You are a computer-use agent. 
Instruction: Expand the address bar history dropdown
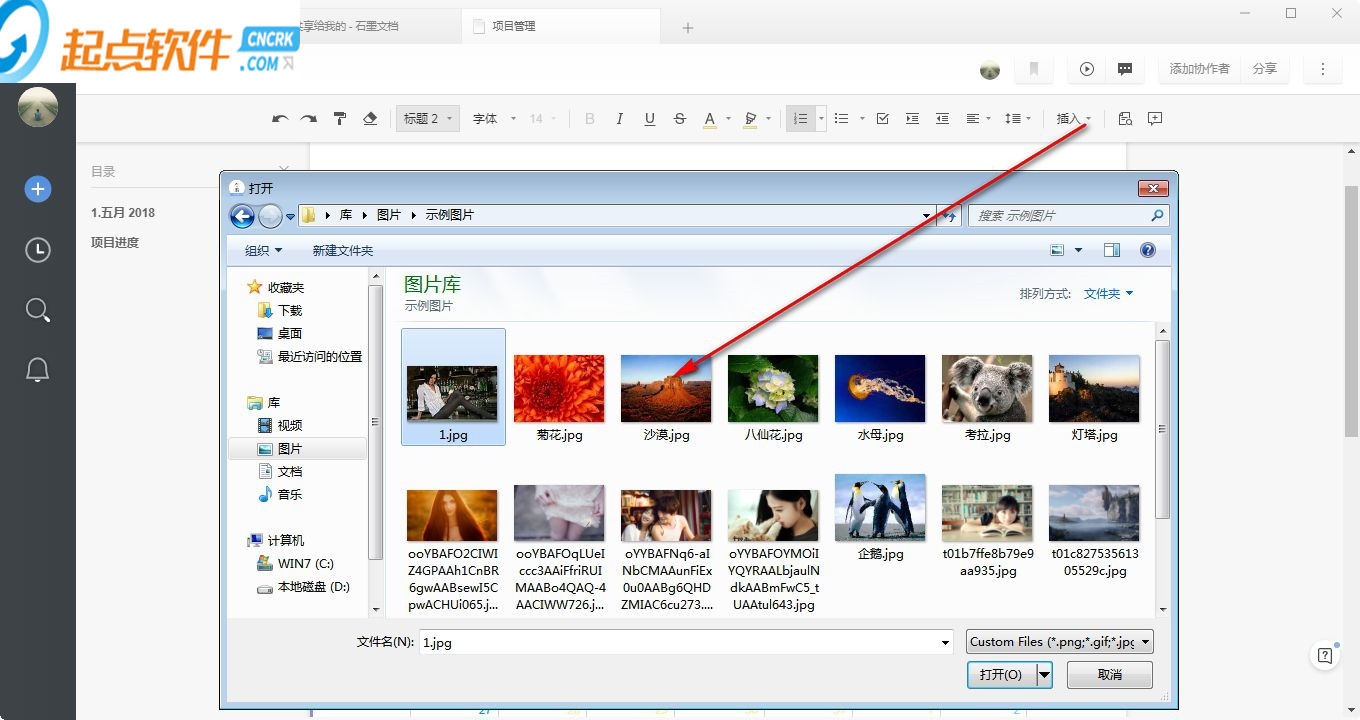tap(927, 216)
